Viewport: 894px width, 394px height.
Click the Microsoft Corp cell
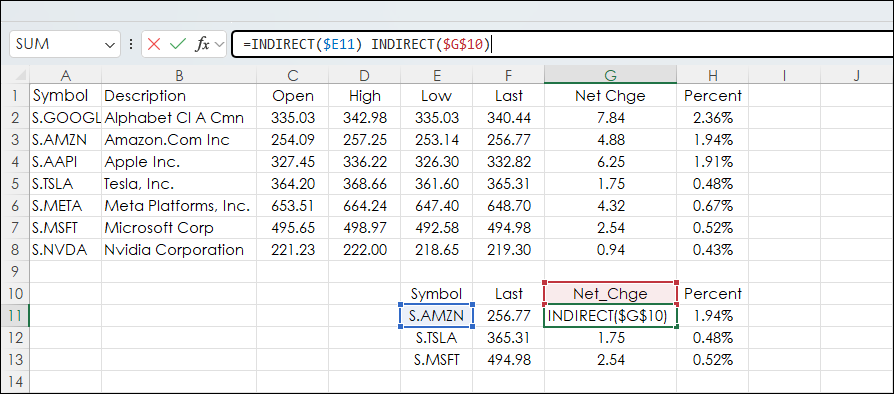[179, 228]
